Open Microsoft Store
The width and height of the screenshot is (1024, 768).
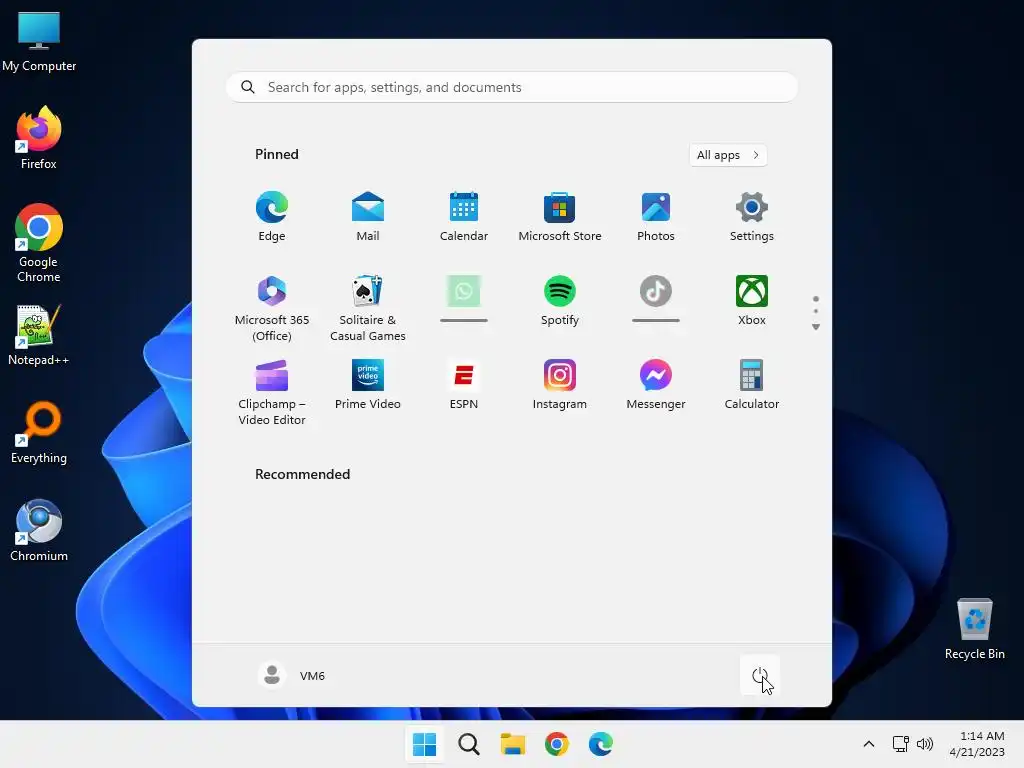point(560,217)
